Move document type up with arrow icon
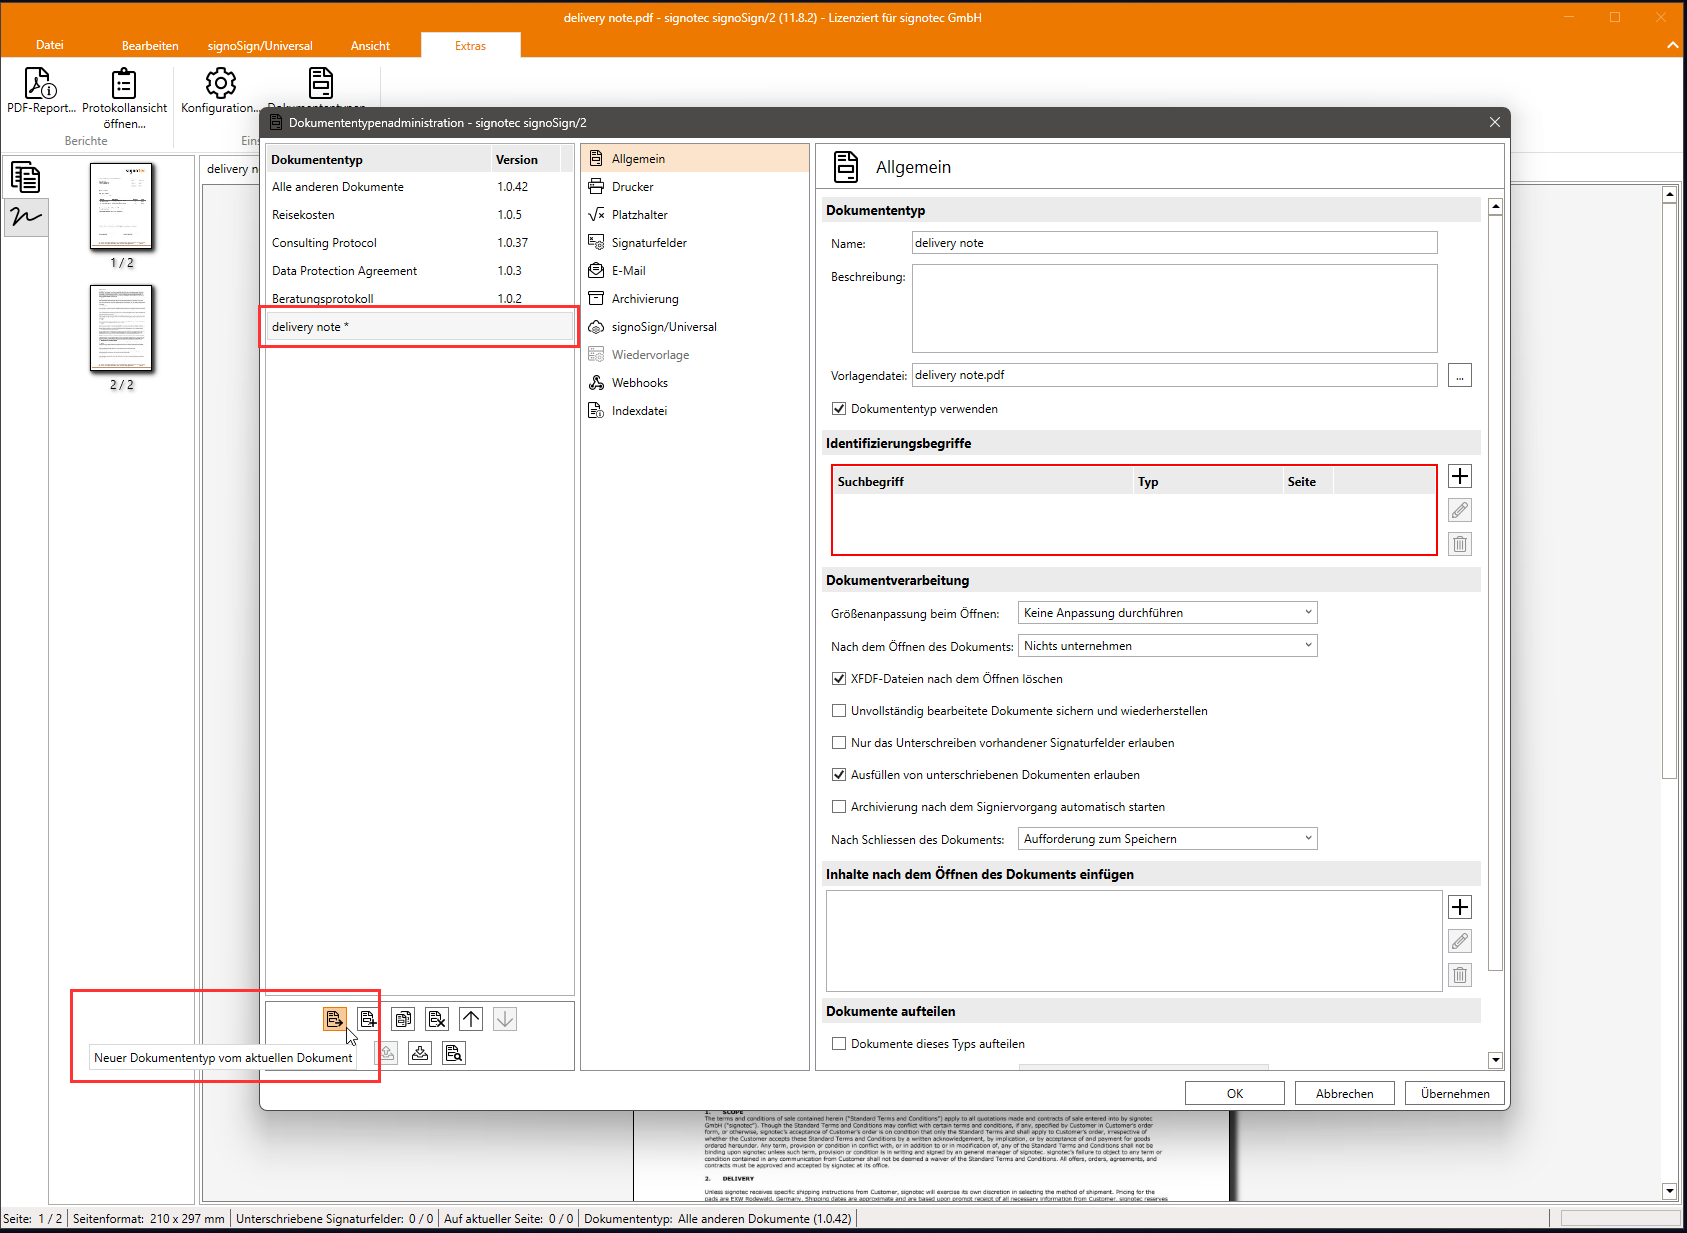Screen dimensions: 1687x1233 471,1019
